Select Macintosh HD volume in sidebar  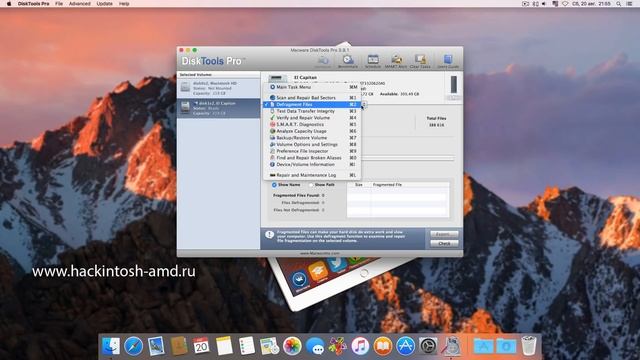click(x=218, y=88)
